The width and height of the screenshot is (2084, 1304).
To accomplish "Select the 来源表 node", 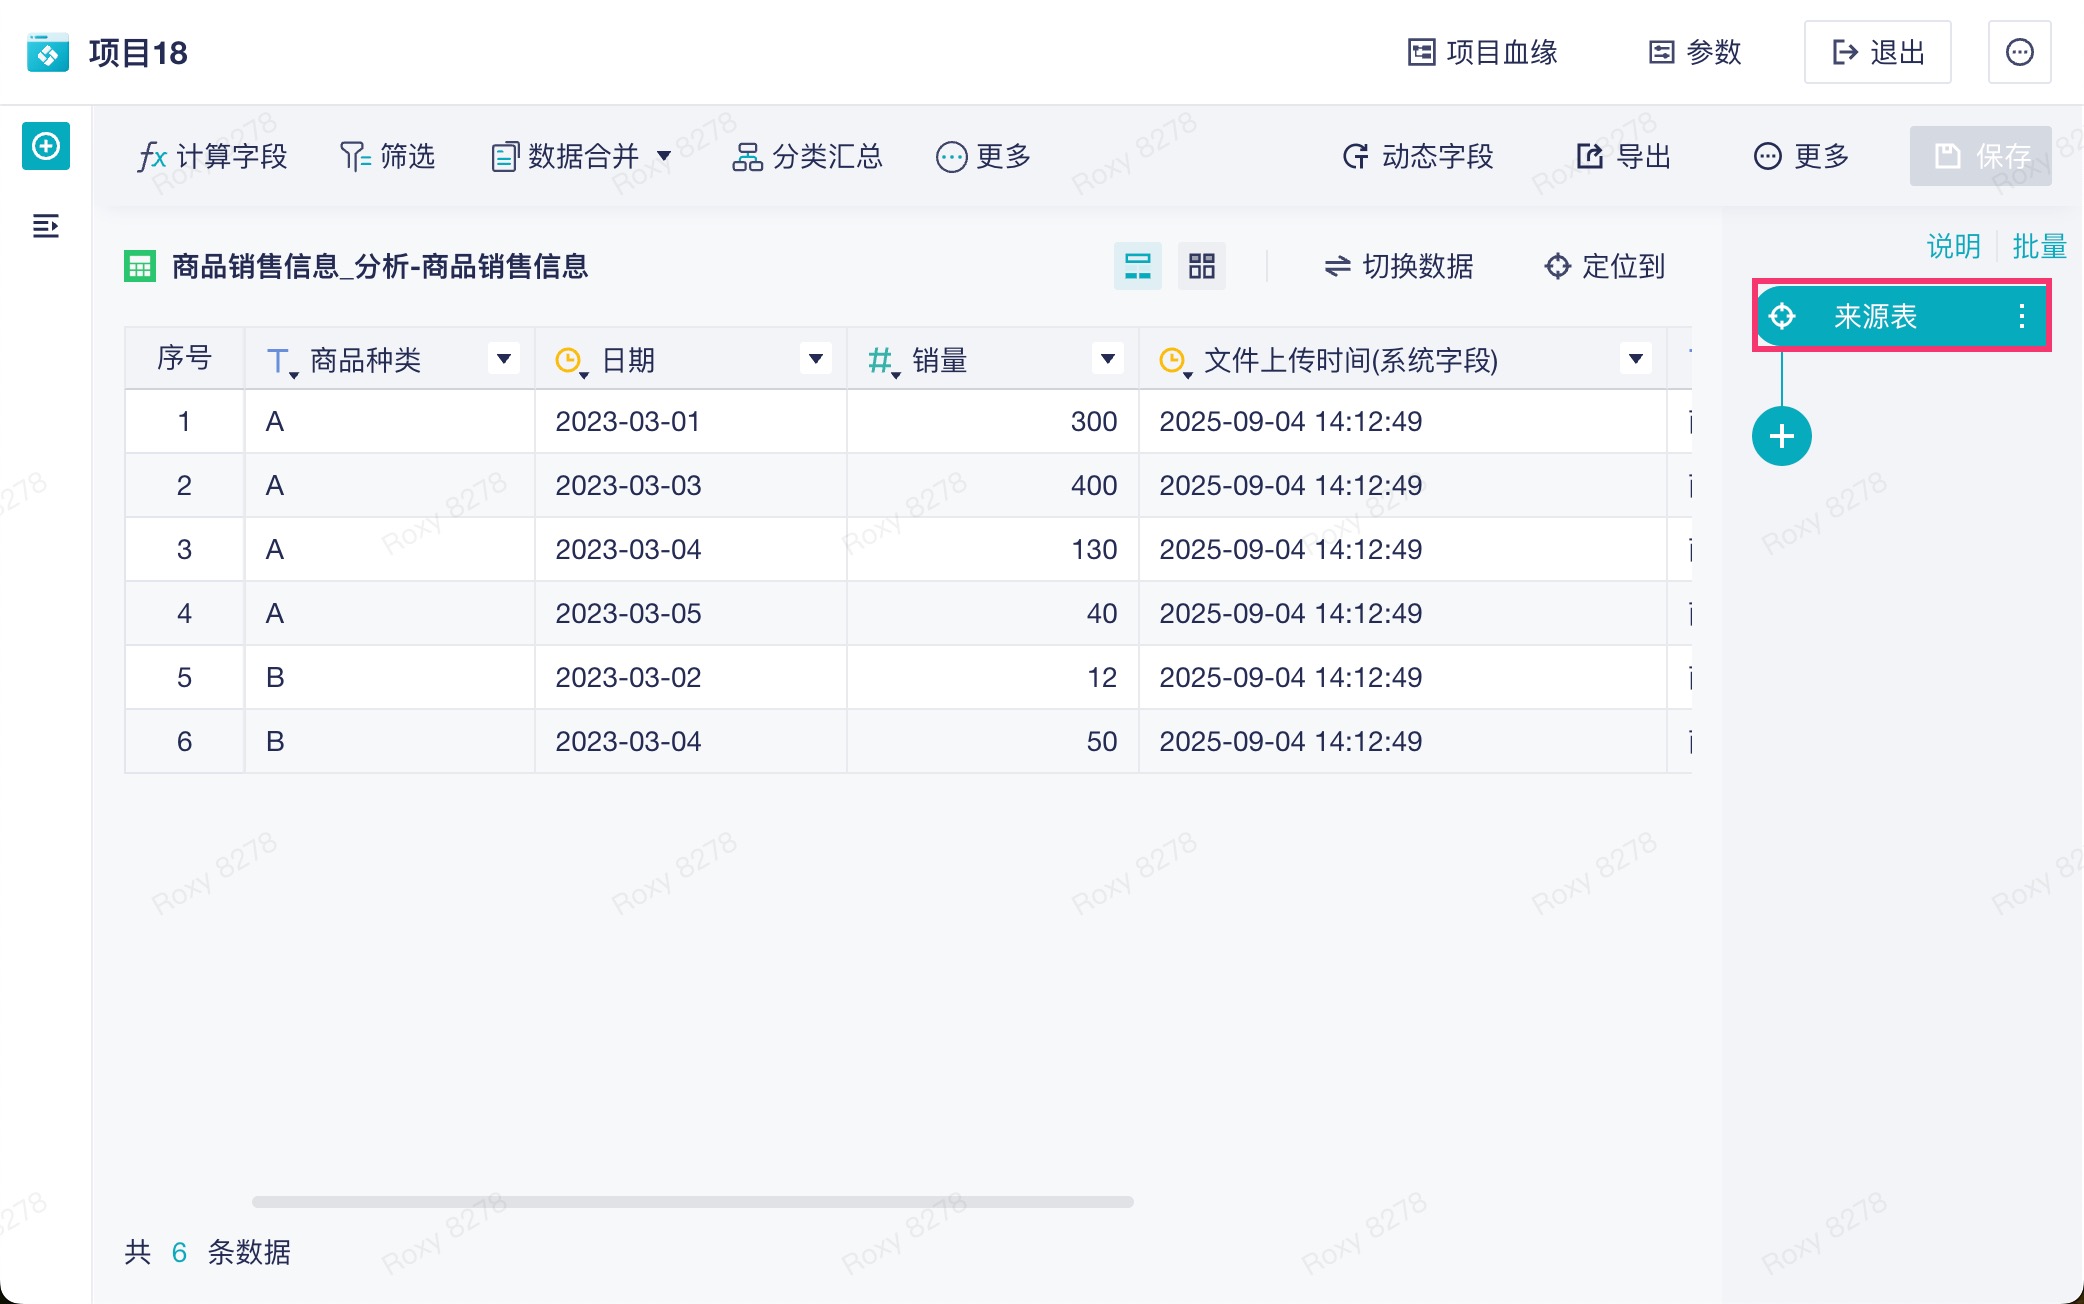I will pyautogui.click(x=1874, y=317).
